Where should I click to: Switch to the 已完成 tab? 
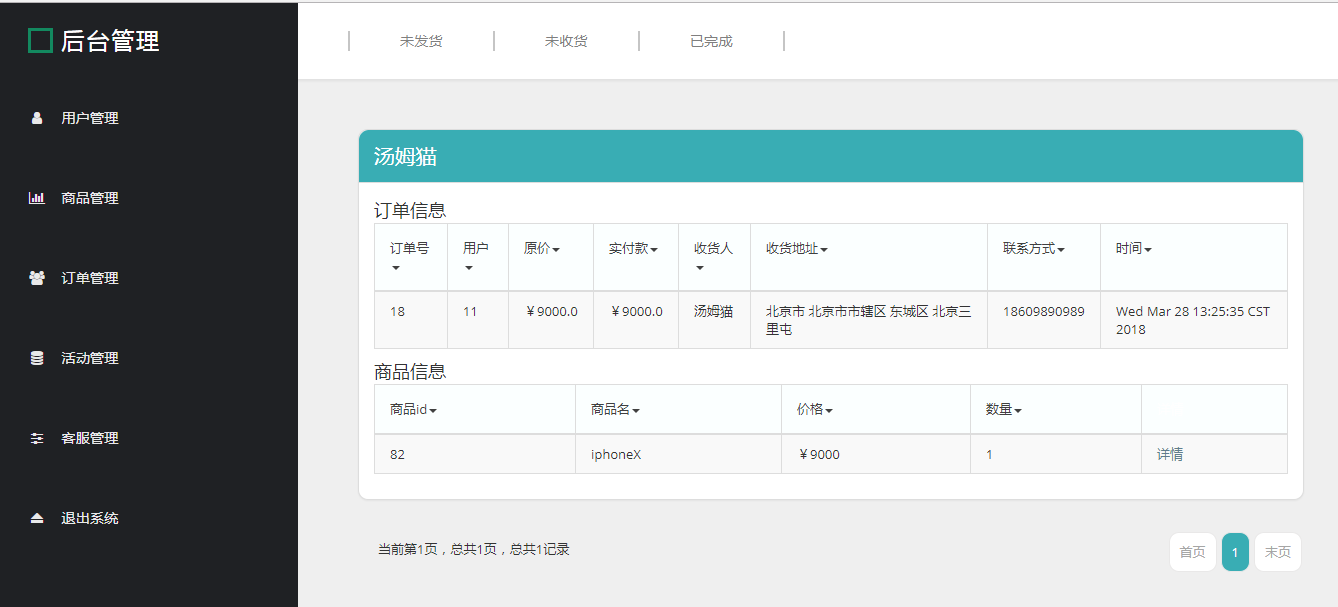click(x=711, y=41)
